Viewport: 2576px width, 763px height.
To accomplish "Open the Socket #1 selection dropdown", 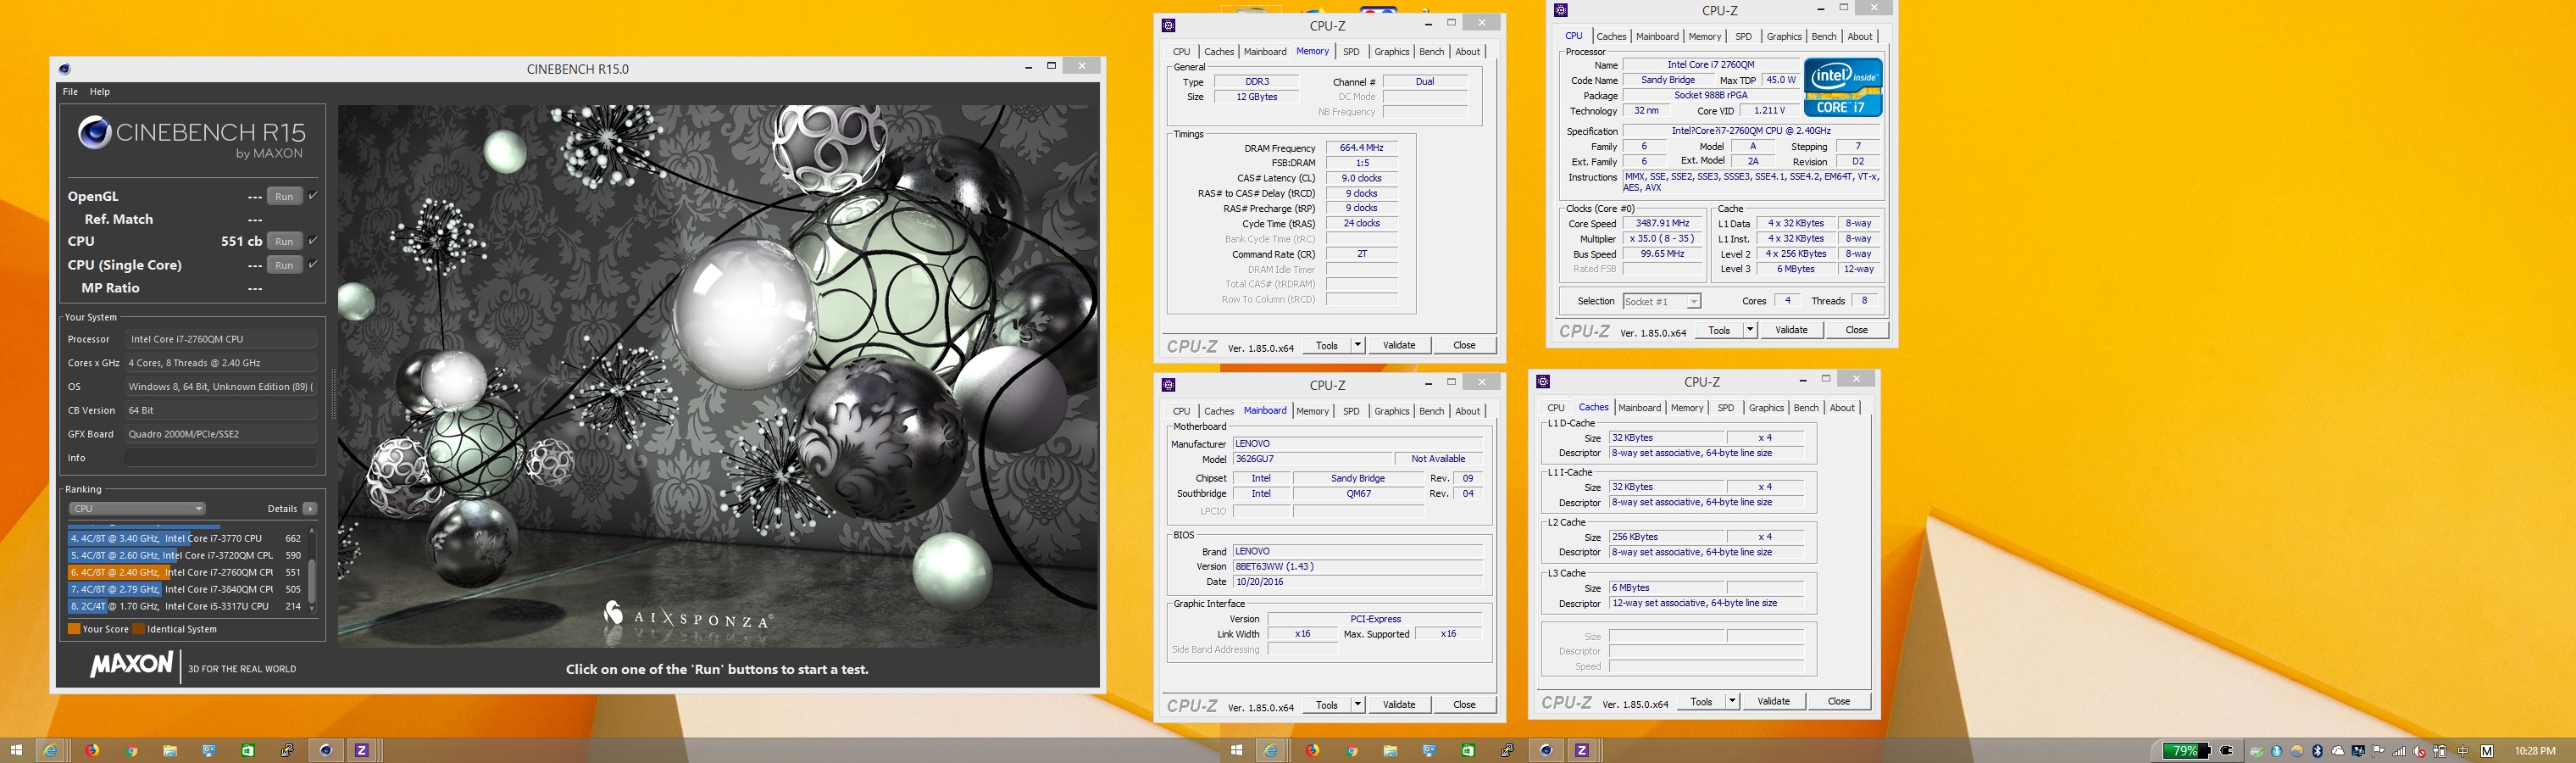I will click(x=1662, y=301).
